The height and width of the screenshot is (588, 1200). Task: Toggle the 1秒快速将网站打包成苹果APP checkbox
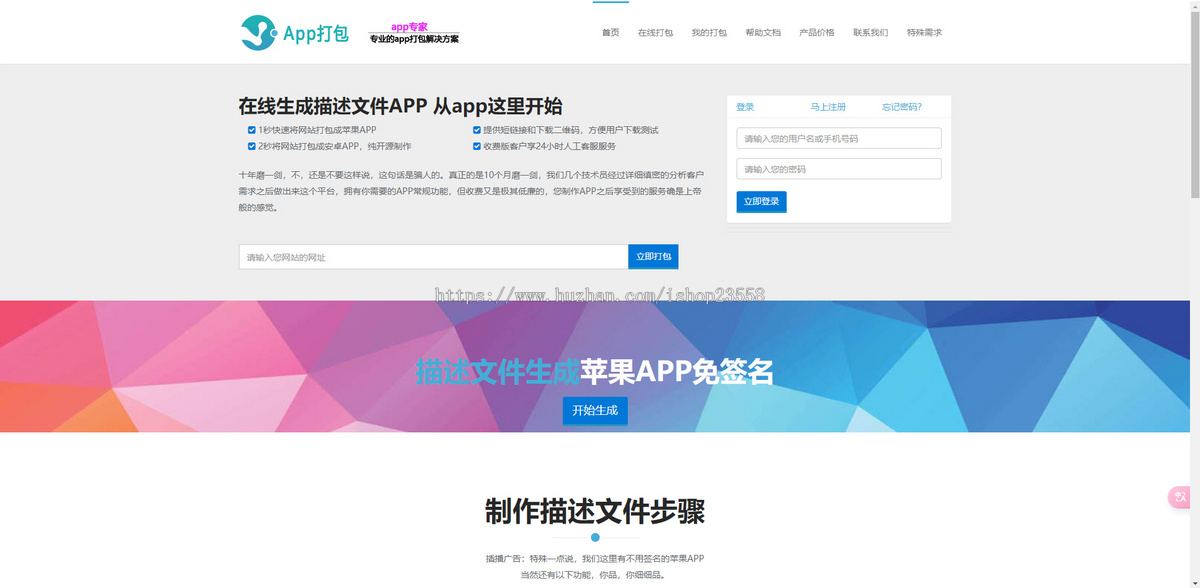pyautogui.click(x=252, y=130)
